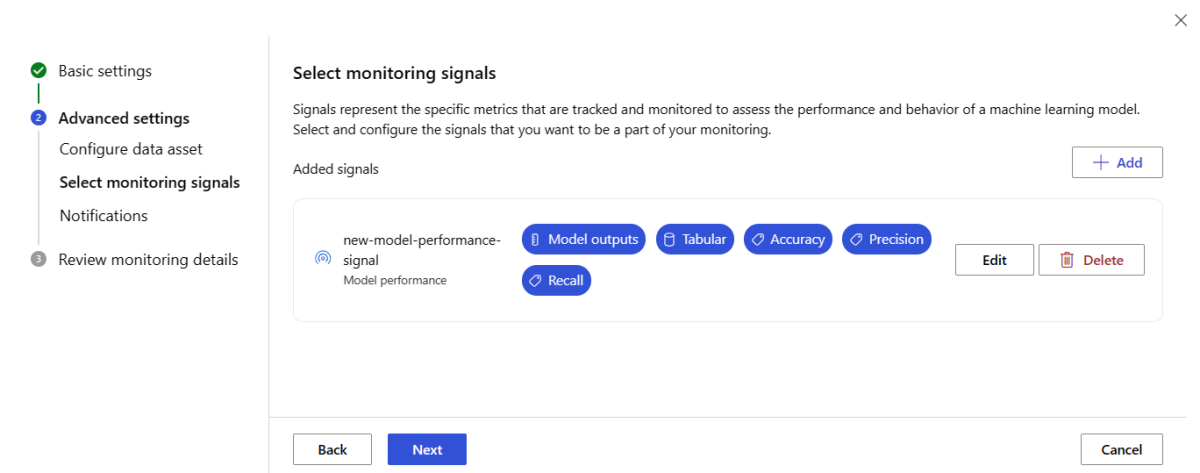Close the dialog with the X icon
Screen dimensions: 1200x473
pos(1180,20)
